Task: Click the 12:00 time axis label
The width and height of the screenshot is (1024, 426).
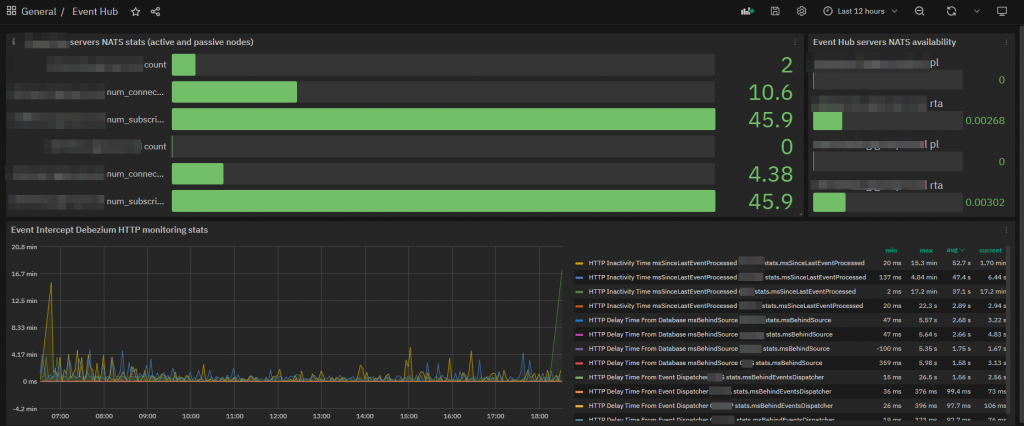Action: (278, 415)
